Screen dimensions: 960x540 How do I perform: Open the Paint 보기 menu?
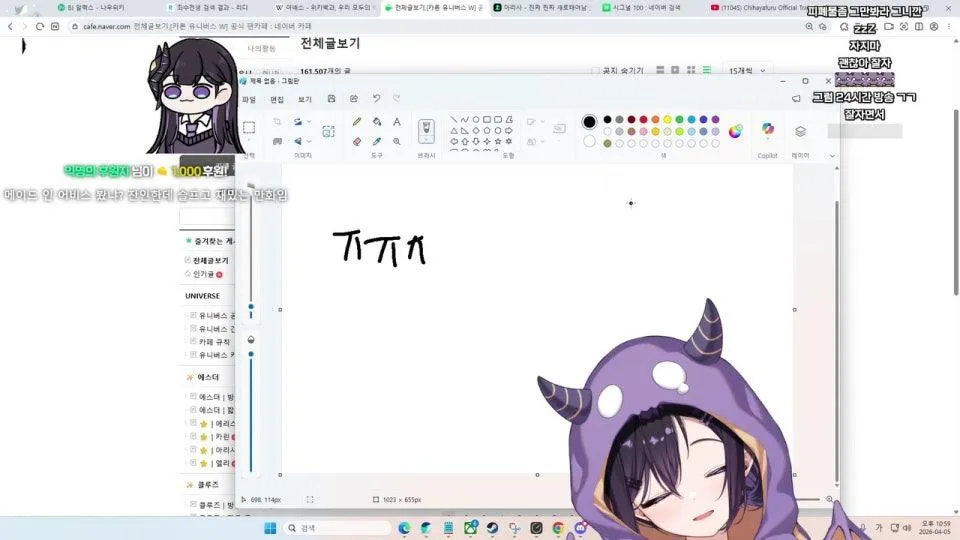coord(305,99)
